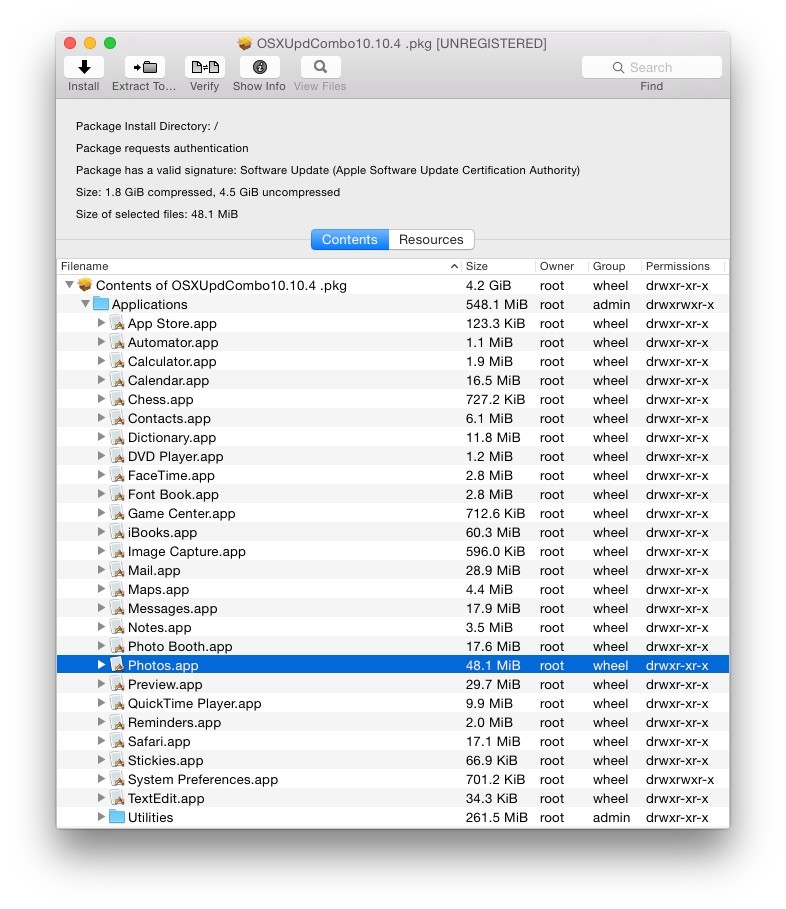786x909 pixels.
Task: Expand Calendar.app disclosure triangle
Action: click(101, 380)
